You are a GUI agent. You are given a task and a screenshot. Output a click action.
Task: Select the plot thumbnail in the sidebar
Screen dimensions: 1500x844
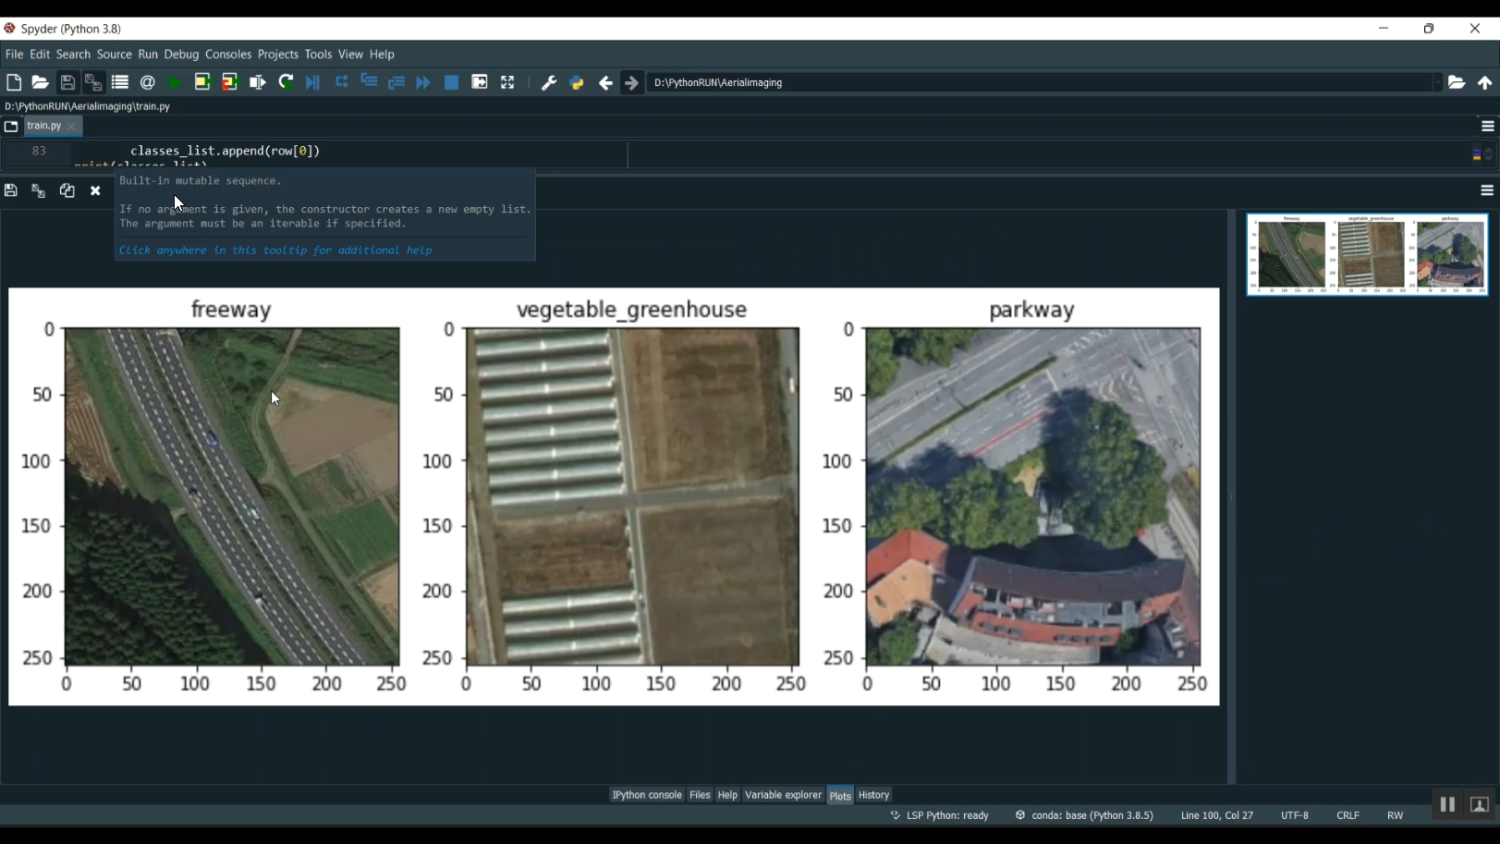click(x=1367, y=254)
